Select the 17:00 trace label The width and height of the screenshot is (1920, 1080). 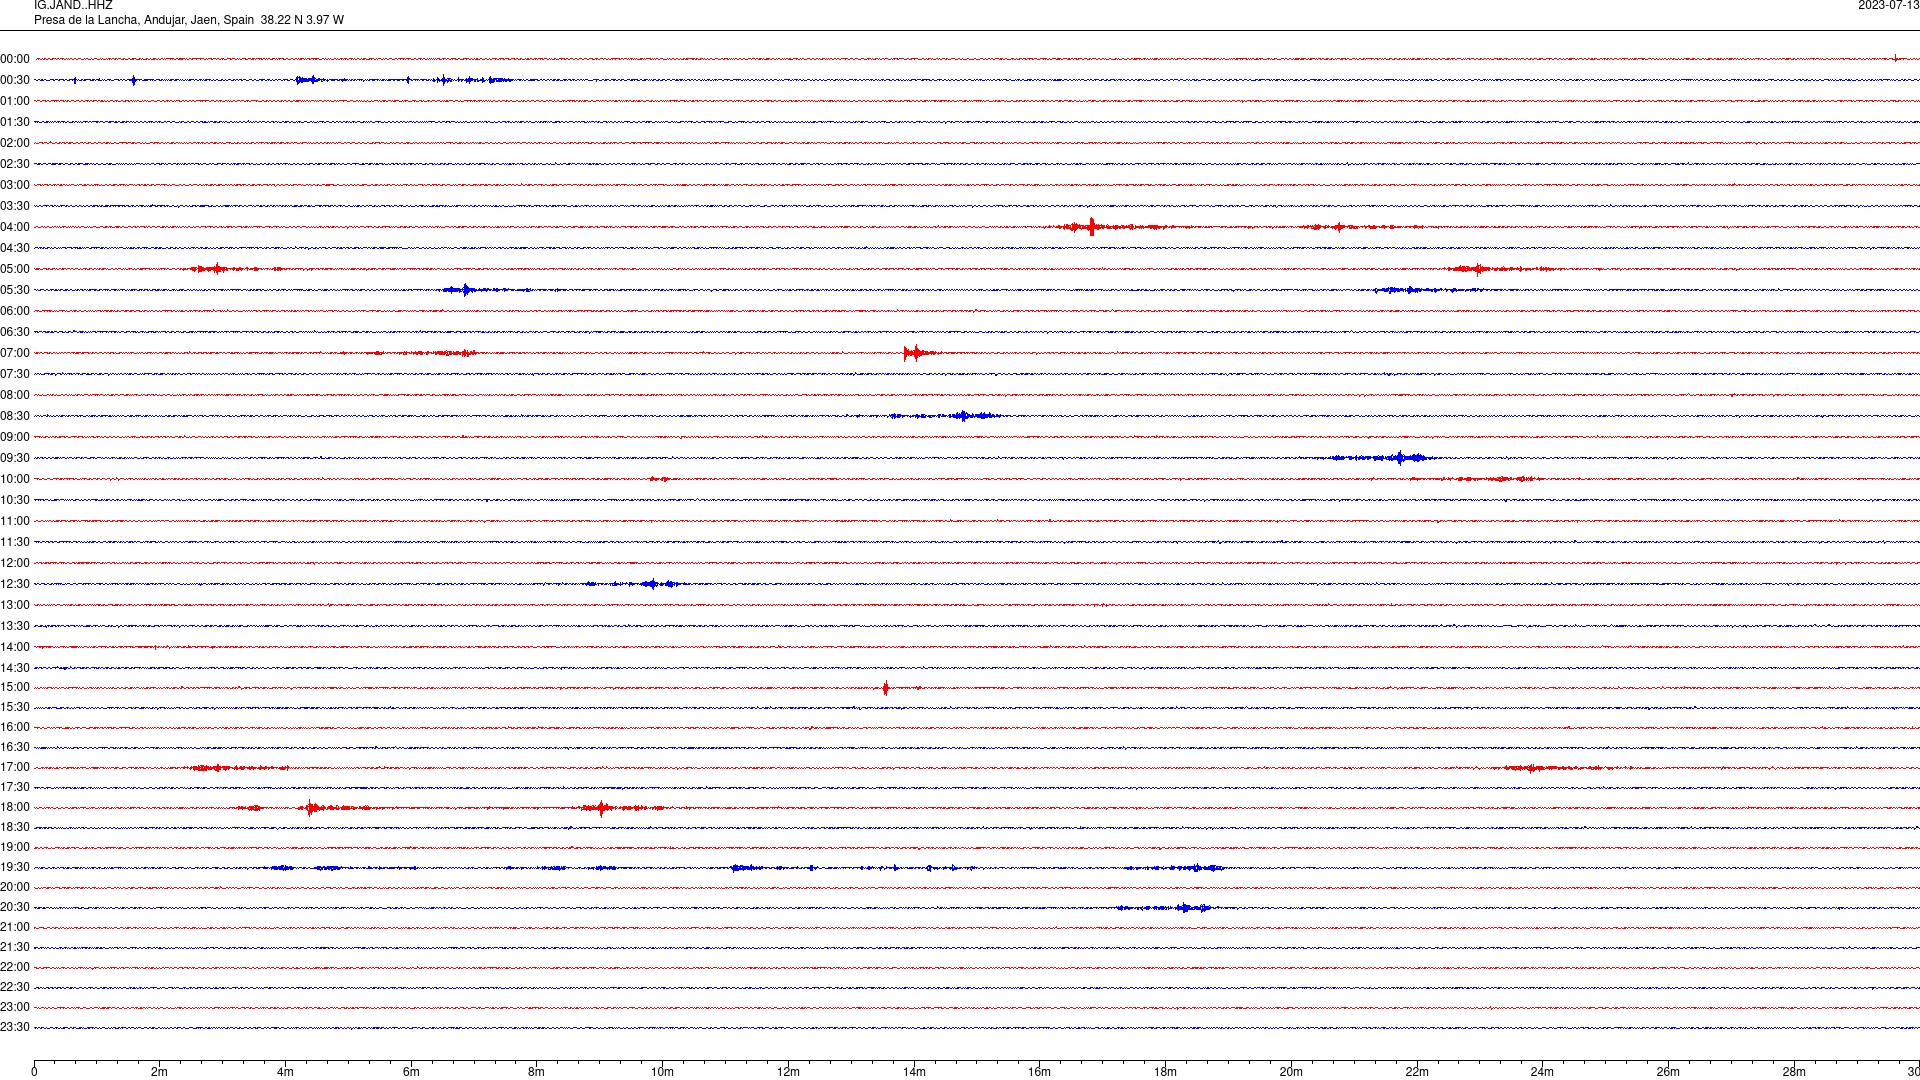point(15,767)
